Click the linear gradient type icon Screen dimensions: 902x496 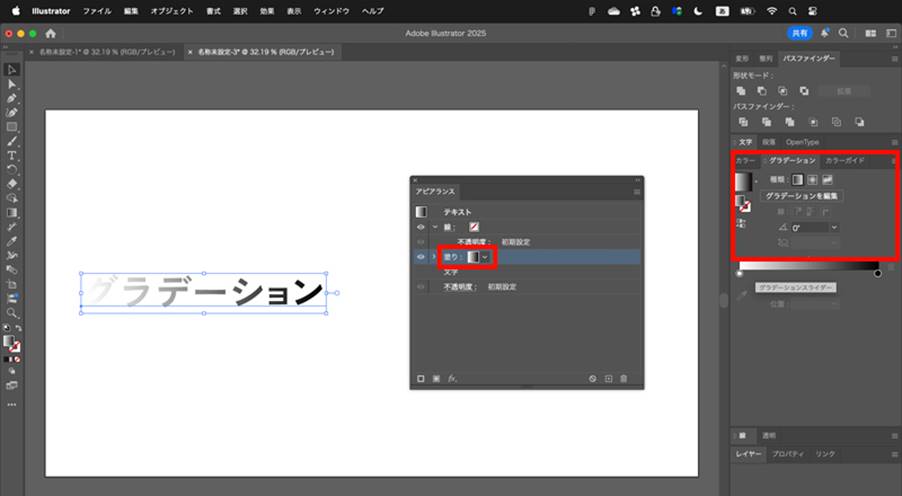797,180
